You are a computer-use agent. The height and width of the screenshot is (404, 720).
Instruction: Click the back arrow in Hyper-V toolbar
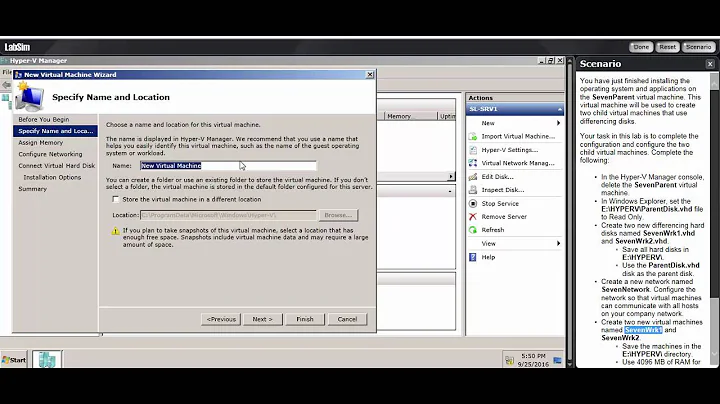(x=6, y=85)
